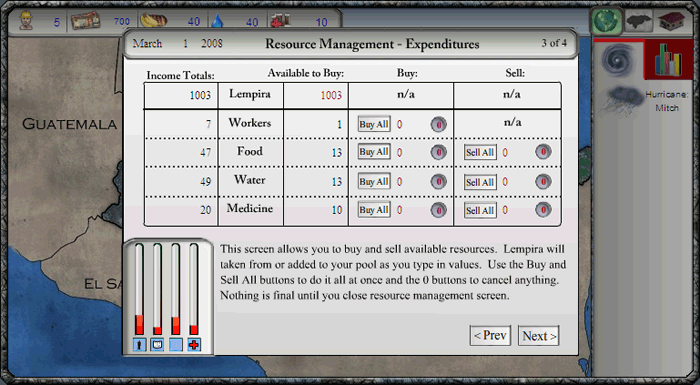Sell All Medicine
Image resolution: width=700 pixels, height=385 pixels.
click(x=480, y=210)
